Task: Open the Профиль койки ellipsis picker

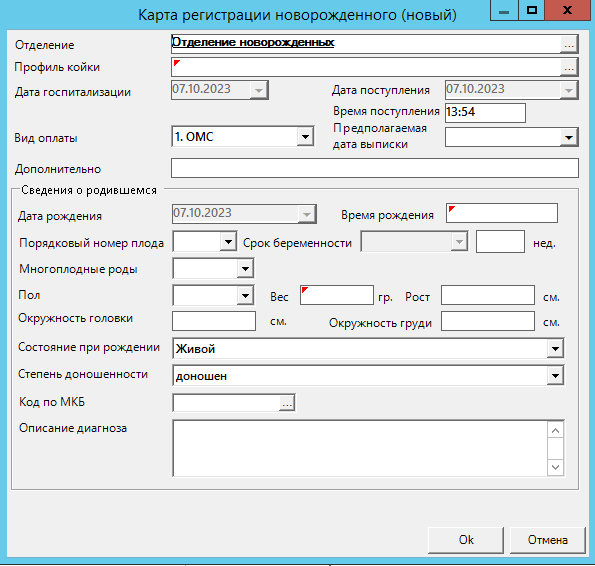Action: tap(569, 68)
